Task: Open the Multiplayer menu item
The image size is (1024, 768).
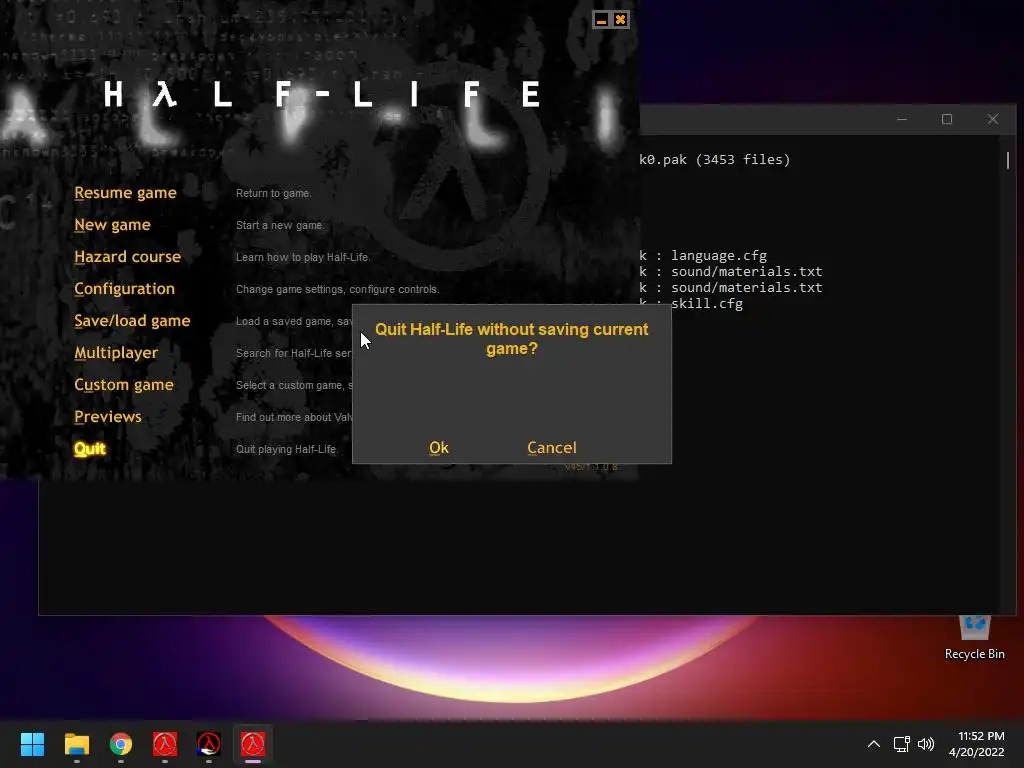Action: 116,353
